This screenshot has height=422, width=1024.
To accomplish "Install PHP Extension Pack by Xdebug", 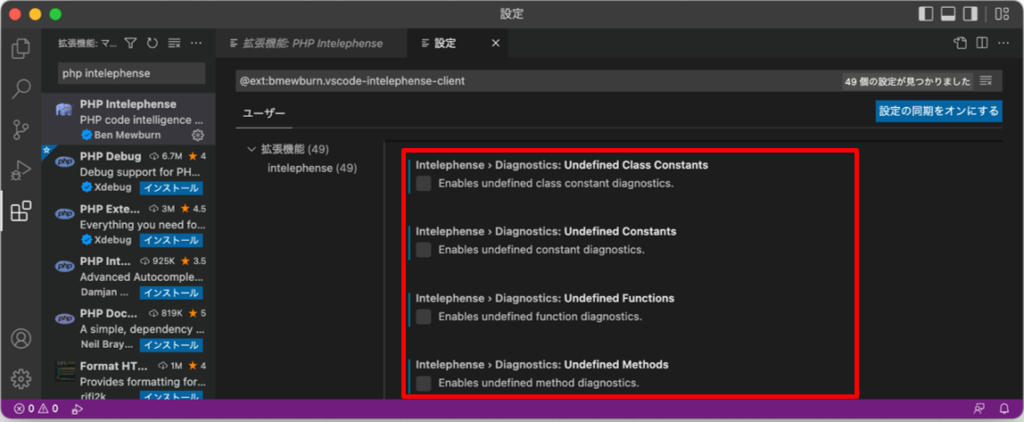I will tap(170, 240).
